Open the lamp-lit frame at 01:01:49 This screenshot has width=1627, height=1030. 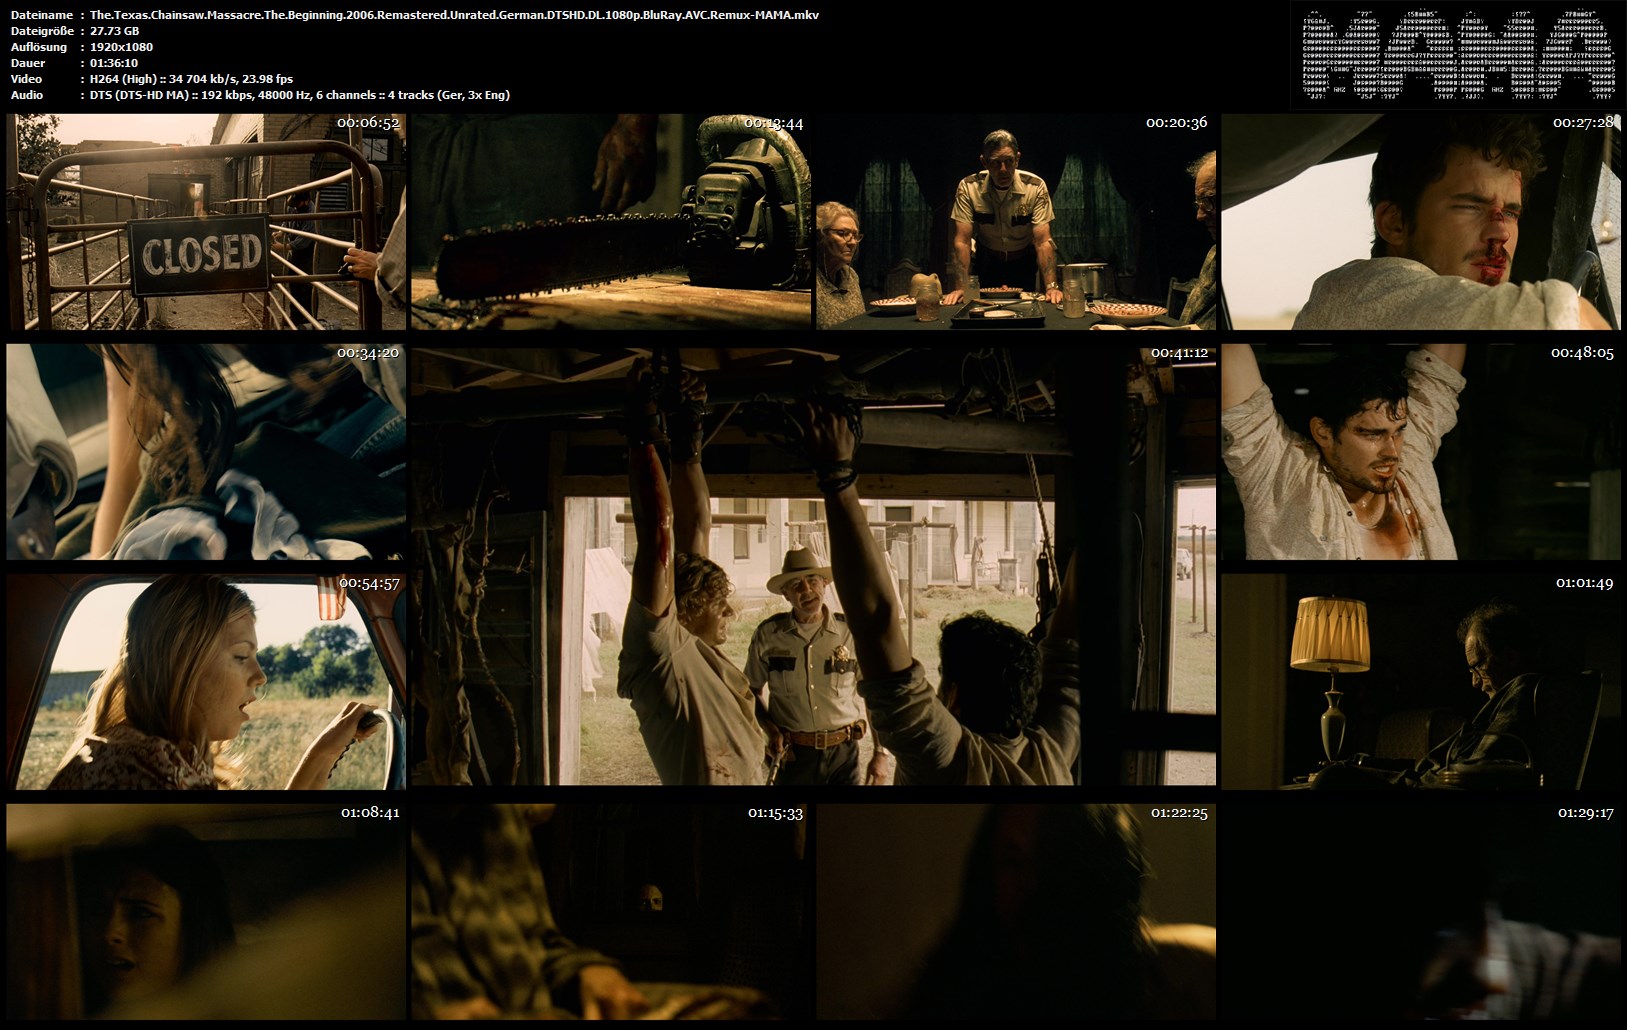[x=1421, y=682]
